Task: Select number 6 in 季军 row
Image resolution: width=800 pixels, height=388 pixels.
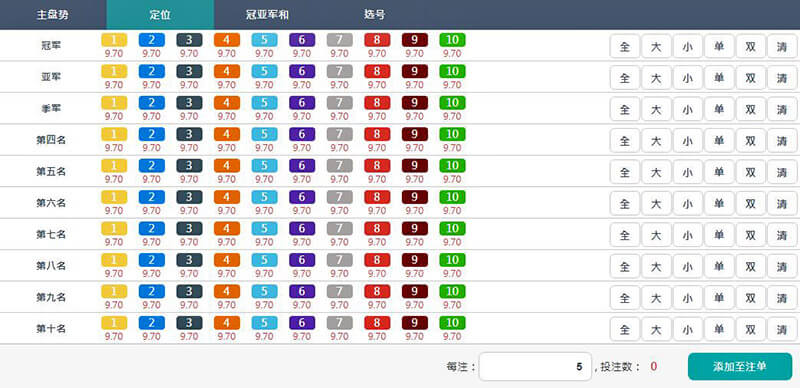Action: point(302,103)
